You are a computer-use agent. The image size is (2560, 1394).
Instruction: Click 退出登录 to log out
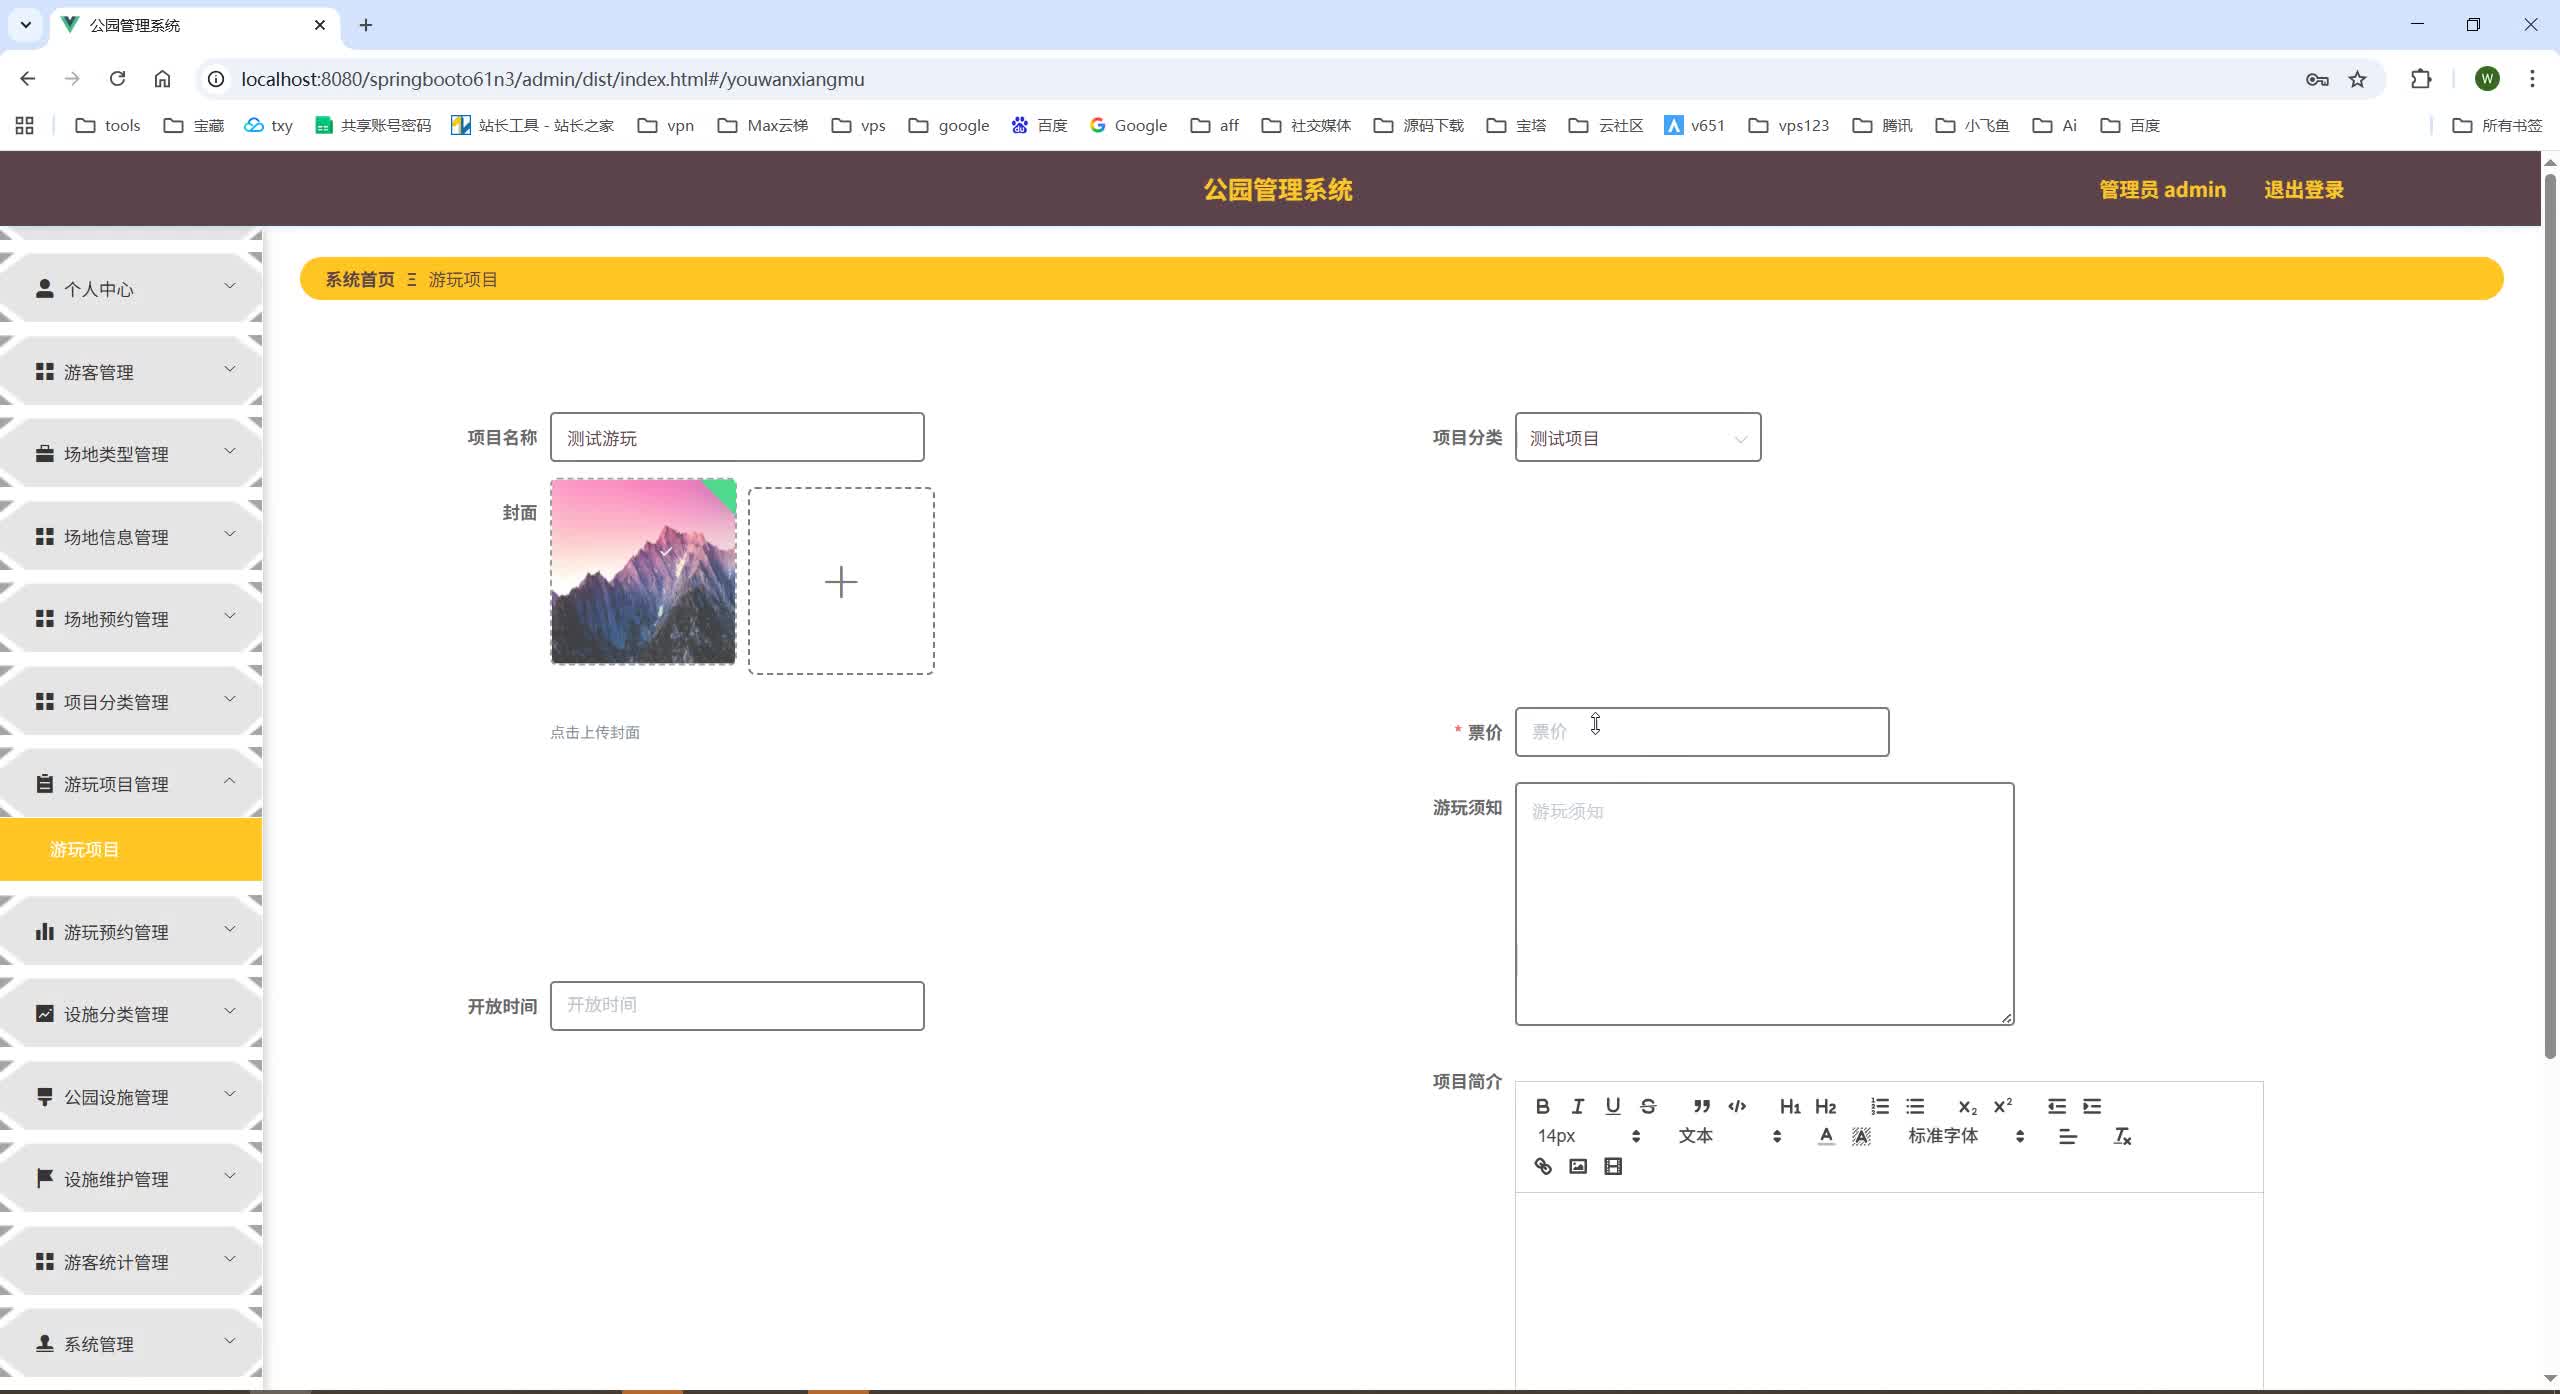(2303, 189)
